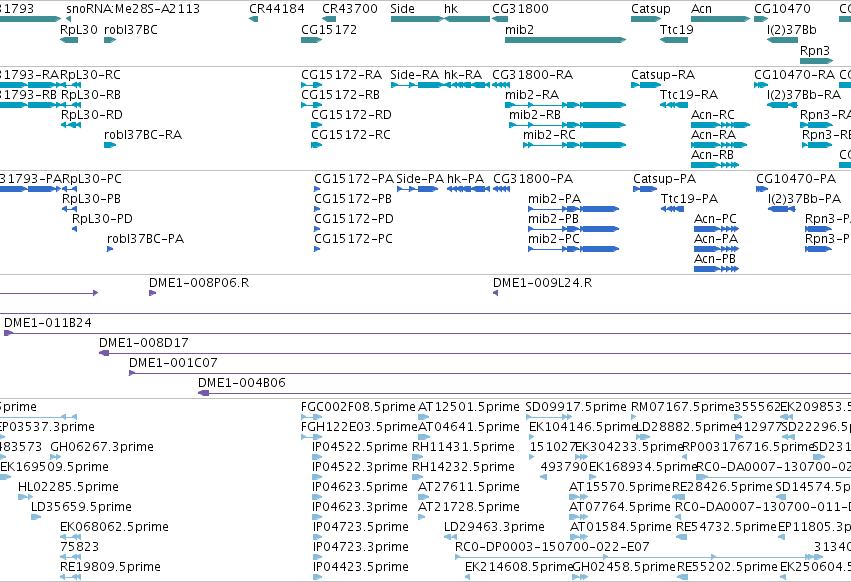Click the l(2)37Bb gene label

tap(791, 30)
